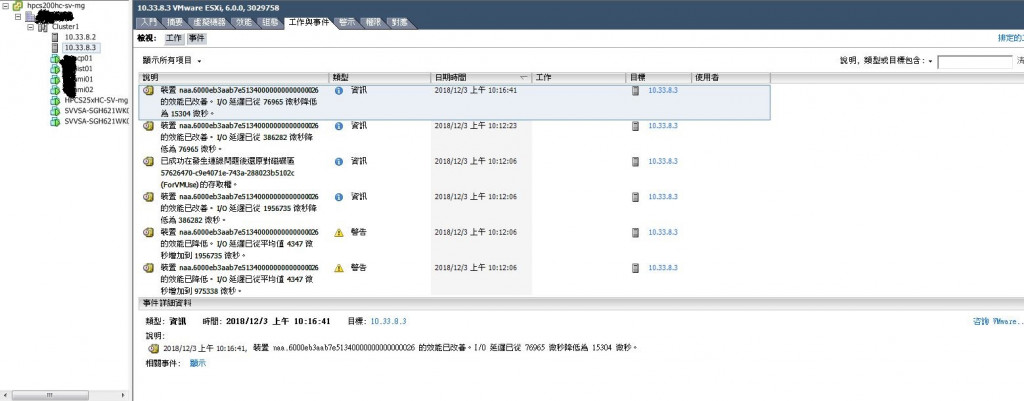Click 資訊 icon of the ForVMUse restored row

(x=338, y=161)
